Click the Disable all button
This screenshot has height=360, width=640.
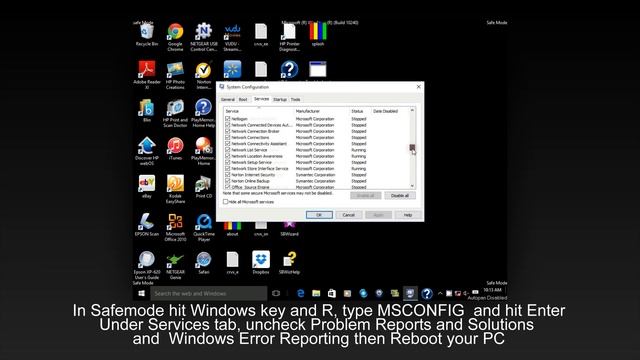pos(400,196)
